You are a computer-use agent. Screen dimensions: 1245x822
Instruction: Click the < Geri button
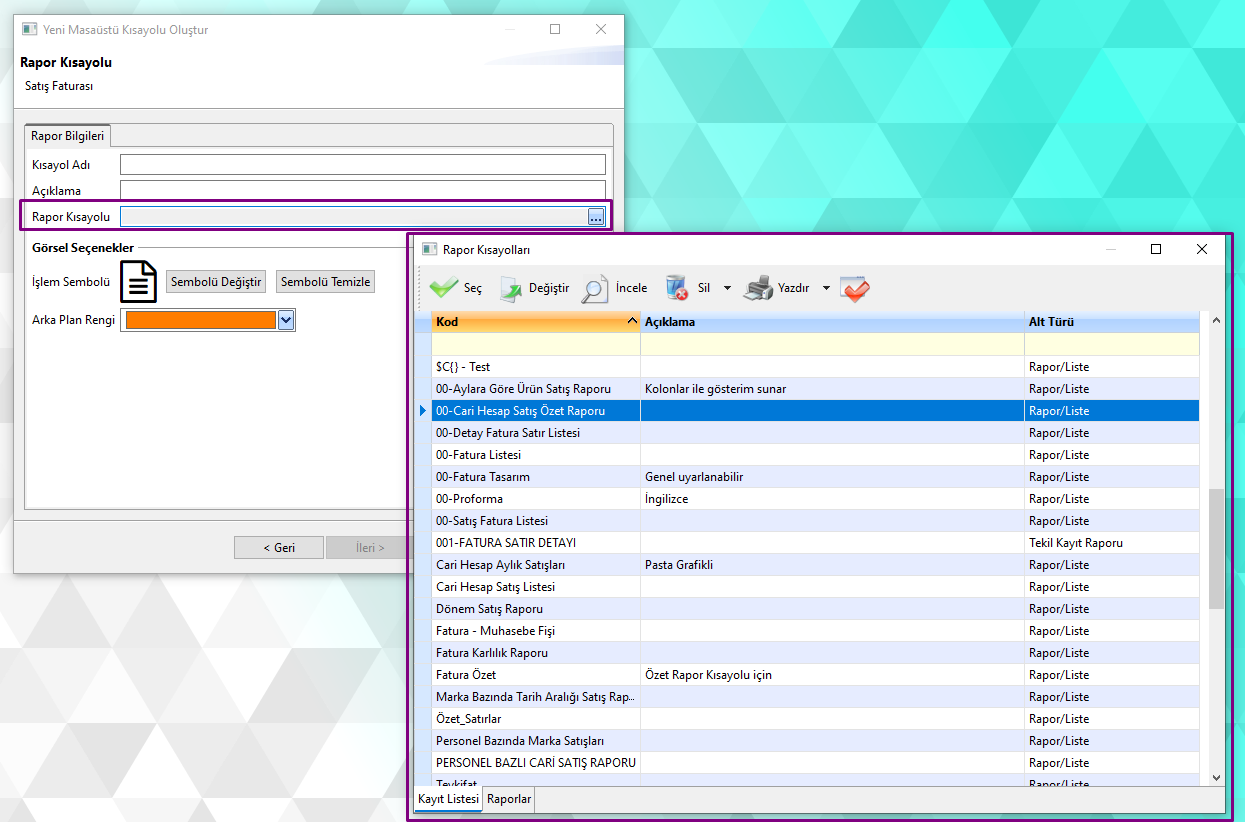point(278,548)
